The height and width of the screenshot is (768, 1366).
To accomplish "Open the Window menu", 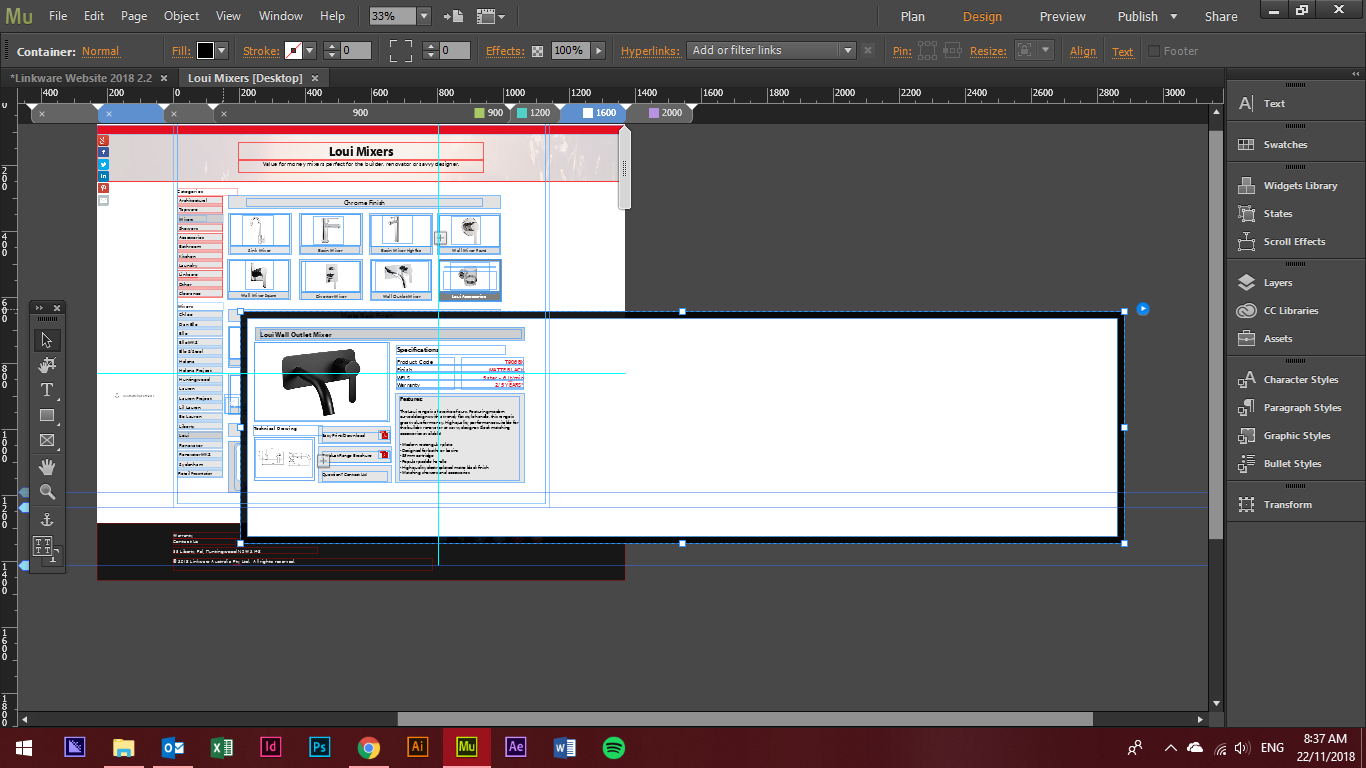I will click(281, 16).
